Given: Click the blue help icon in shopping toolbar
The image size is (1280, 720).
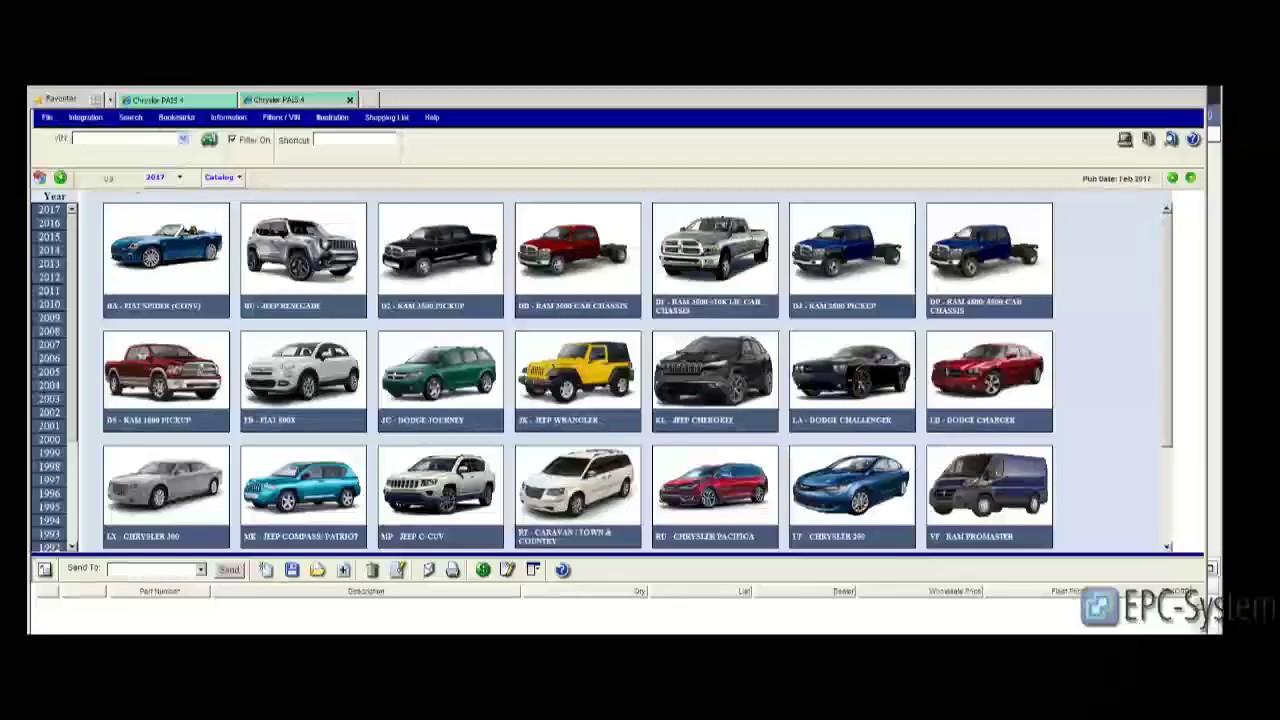Looking at the screenshot, I should coord(562,569).
